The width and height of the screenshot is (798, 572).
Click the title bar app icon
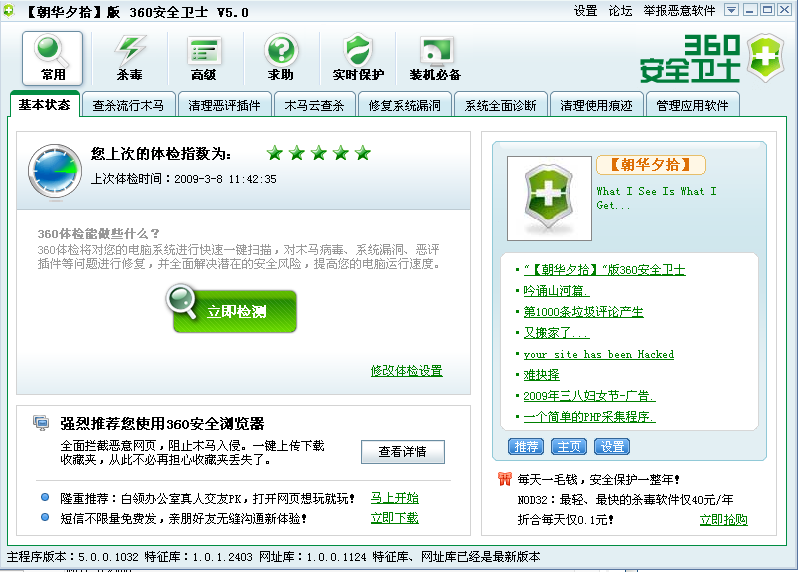tap(9, 11)
